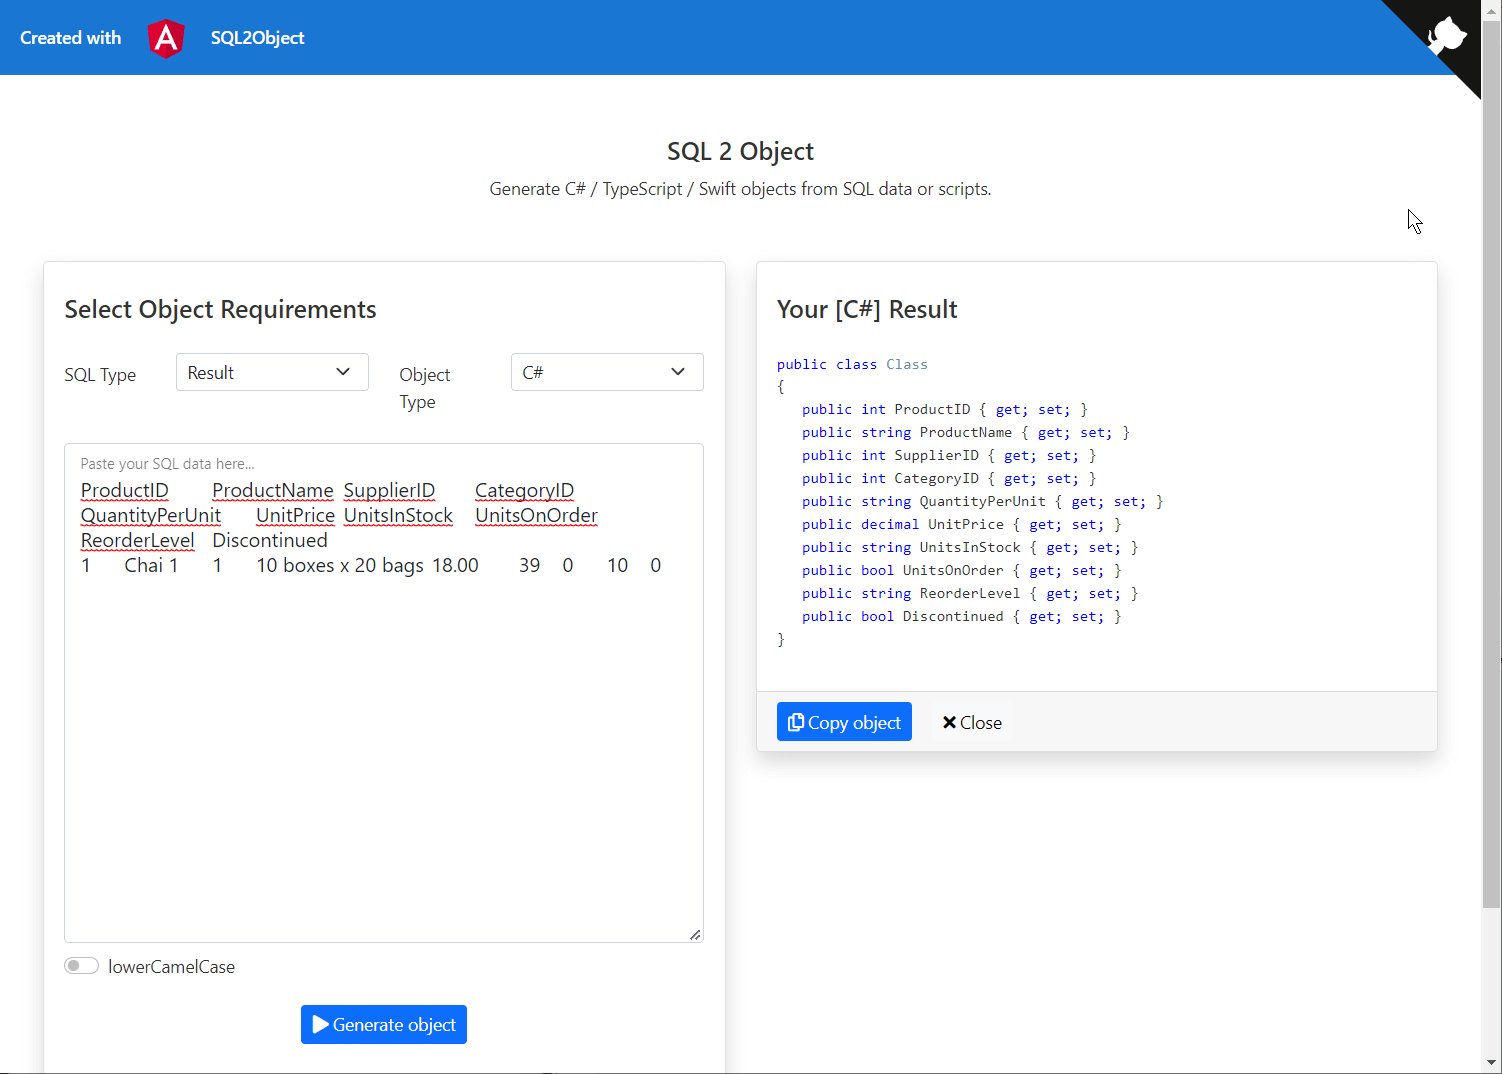The height and width of the screenshot is (1074, 1502).
Task: Click the Angular logo in the navbar
Action: [165, 38]
